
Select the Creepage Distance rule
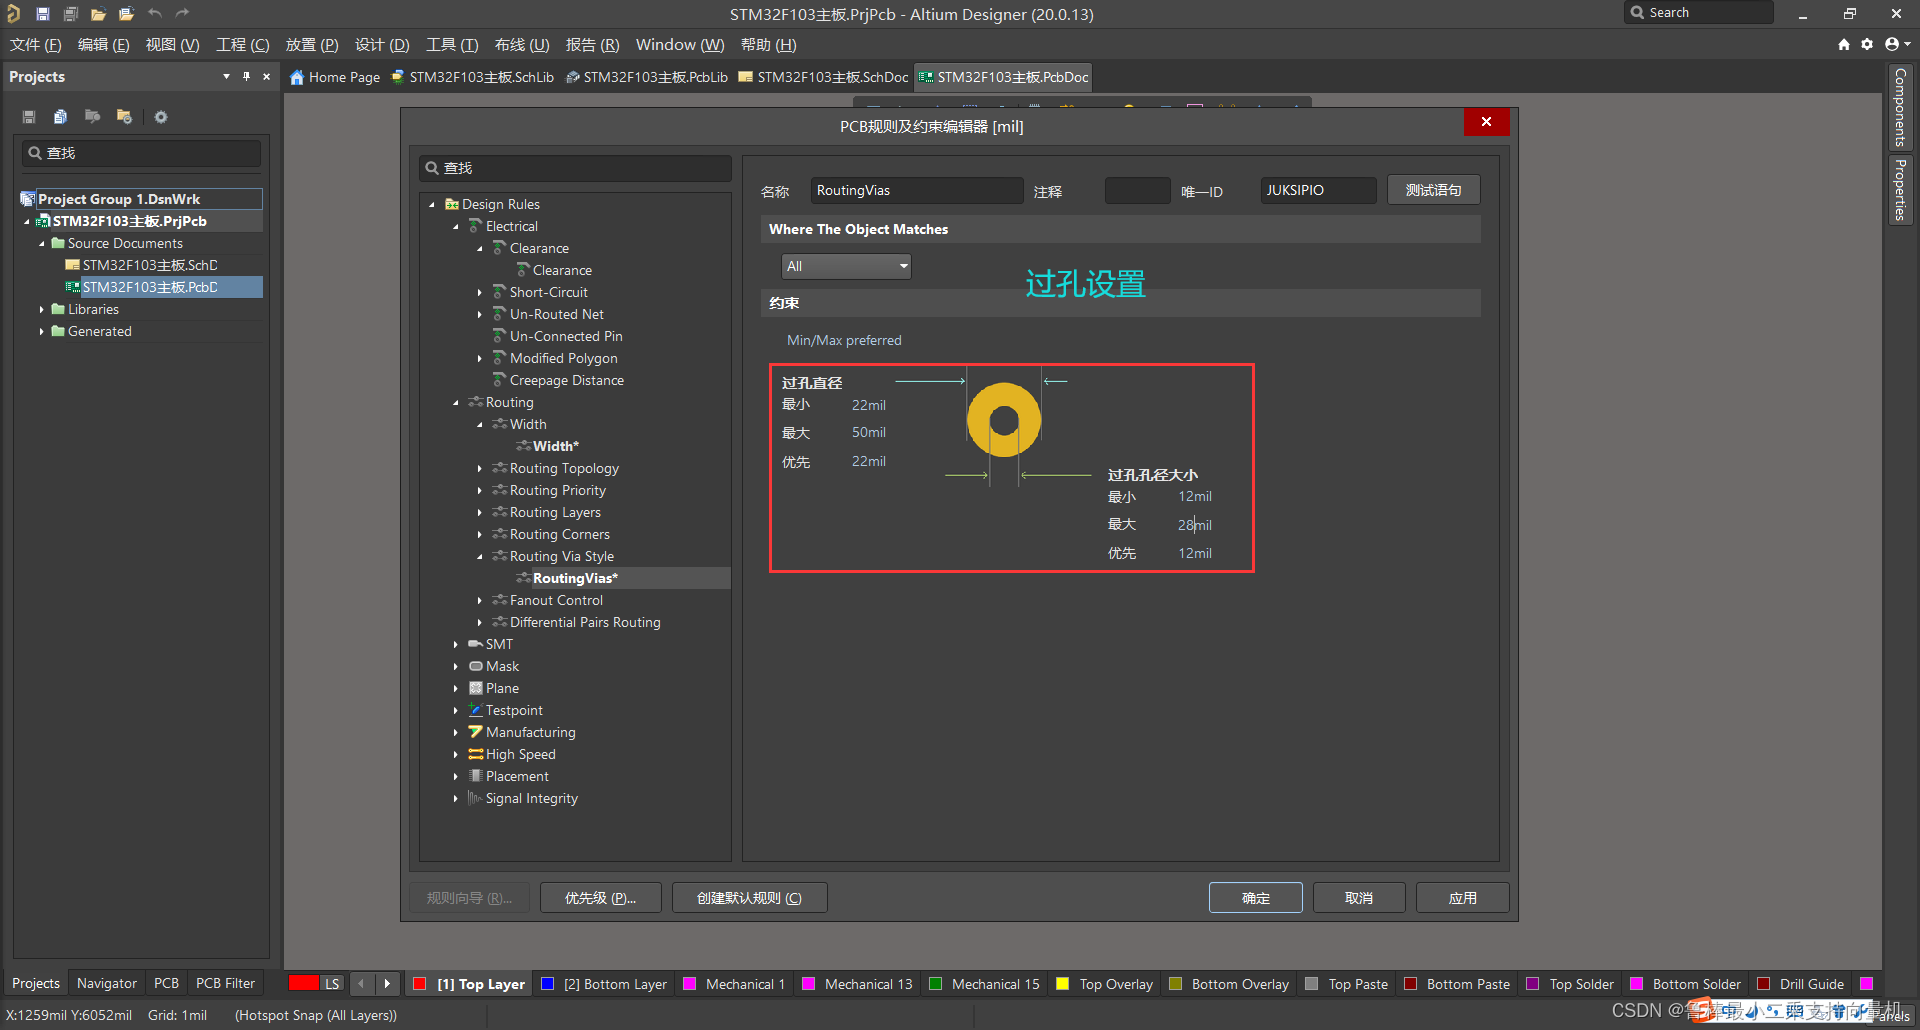[566, 380]
